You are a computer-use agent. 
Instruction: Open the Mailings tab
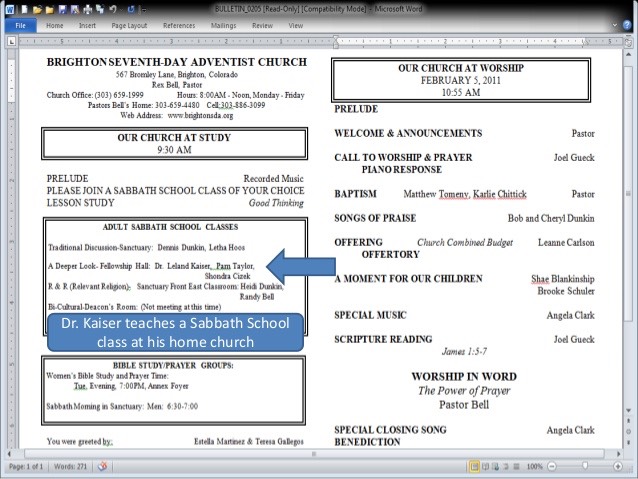[x=223, y=26]
